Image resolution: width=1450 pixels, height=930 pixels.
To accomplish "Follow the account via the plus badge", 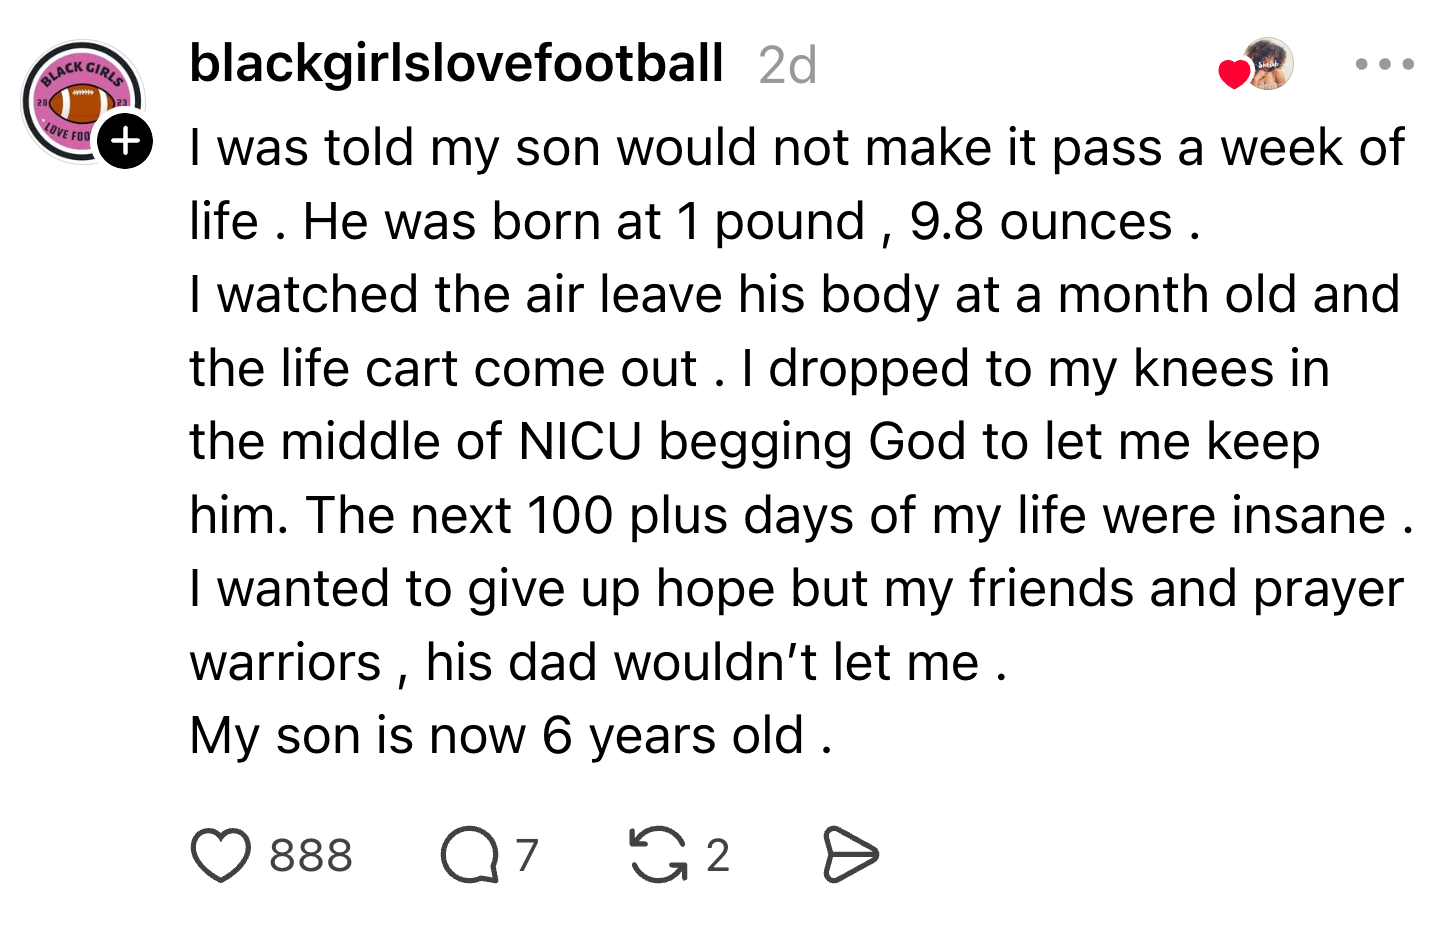I will point(125,141).
